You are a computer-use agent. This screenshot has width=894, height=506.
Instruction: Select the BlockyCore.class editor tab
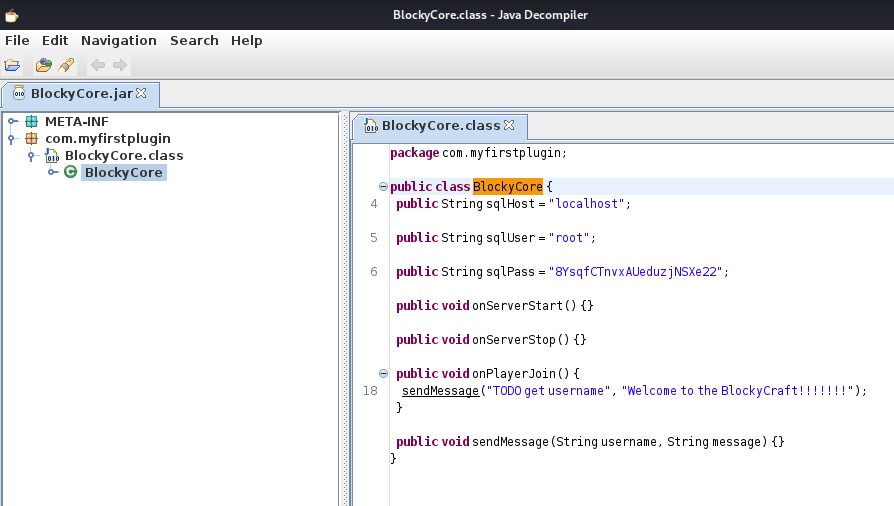(x=440, y=126)
